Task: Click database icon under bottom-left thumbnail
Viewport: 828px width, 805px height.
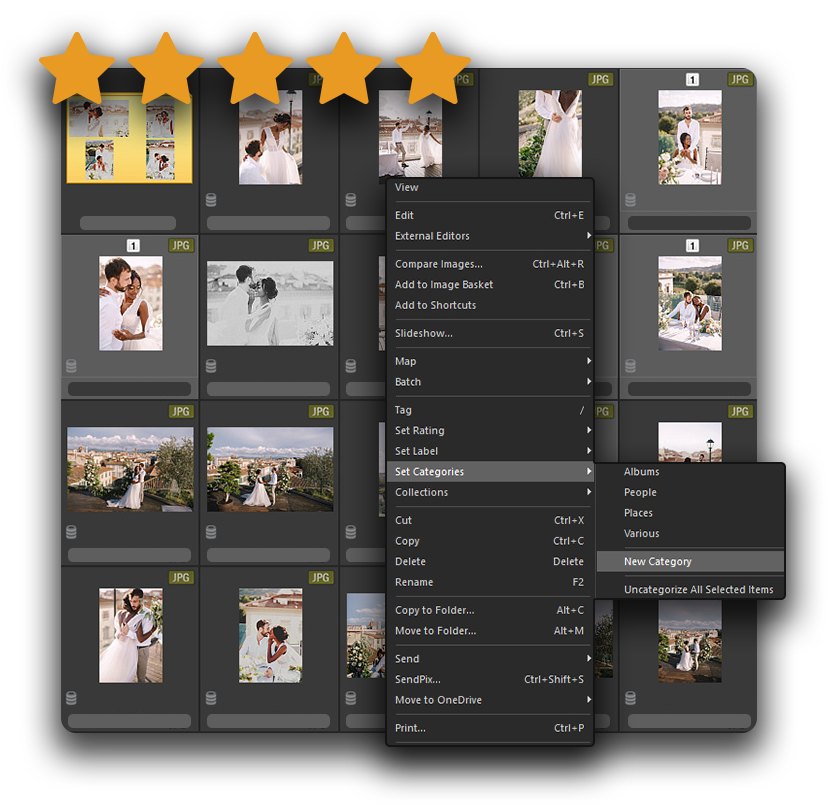Action: (x=71, y=698)
